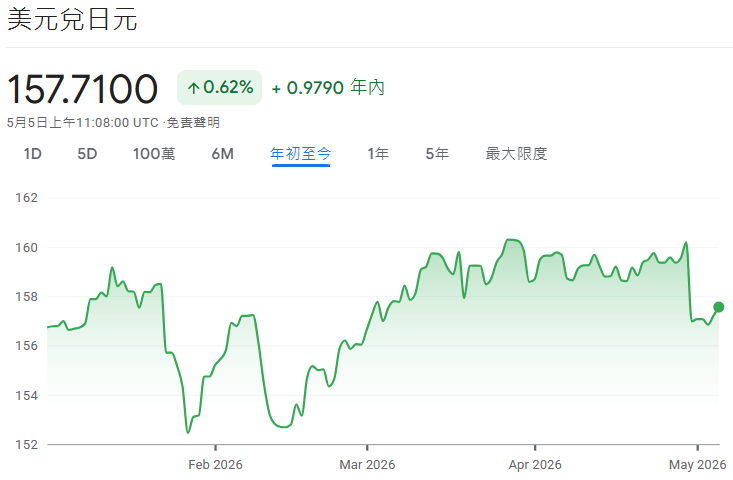
Task: Show the 最大限度 range
Action: coord(516,154)
